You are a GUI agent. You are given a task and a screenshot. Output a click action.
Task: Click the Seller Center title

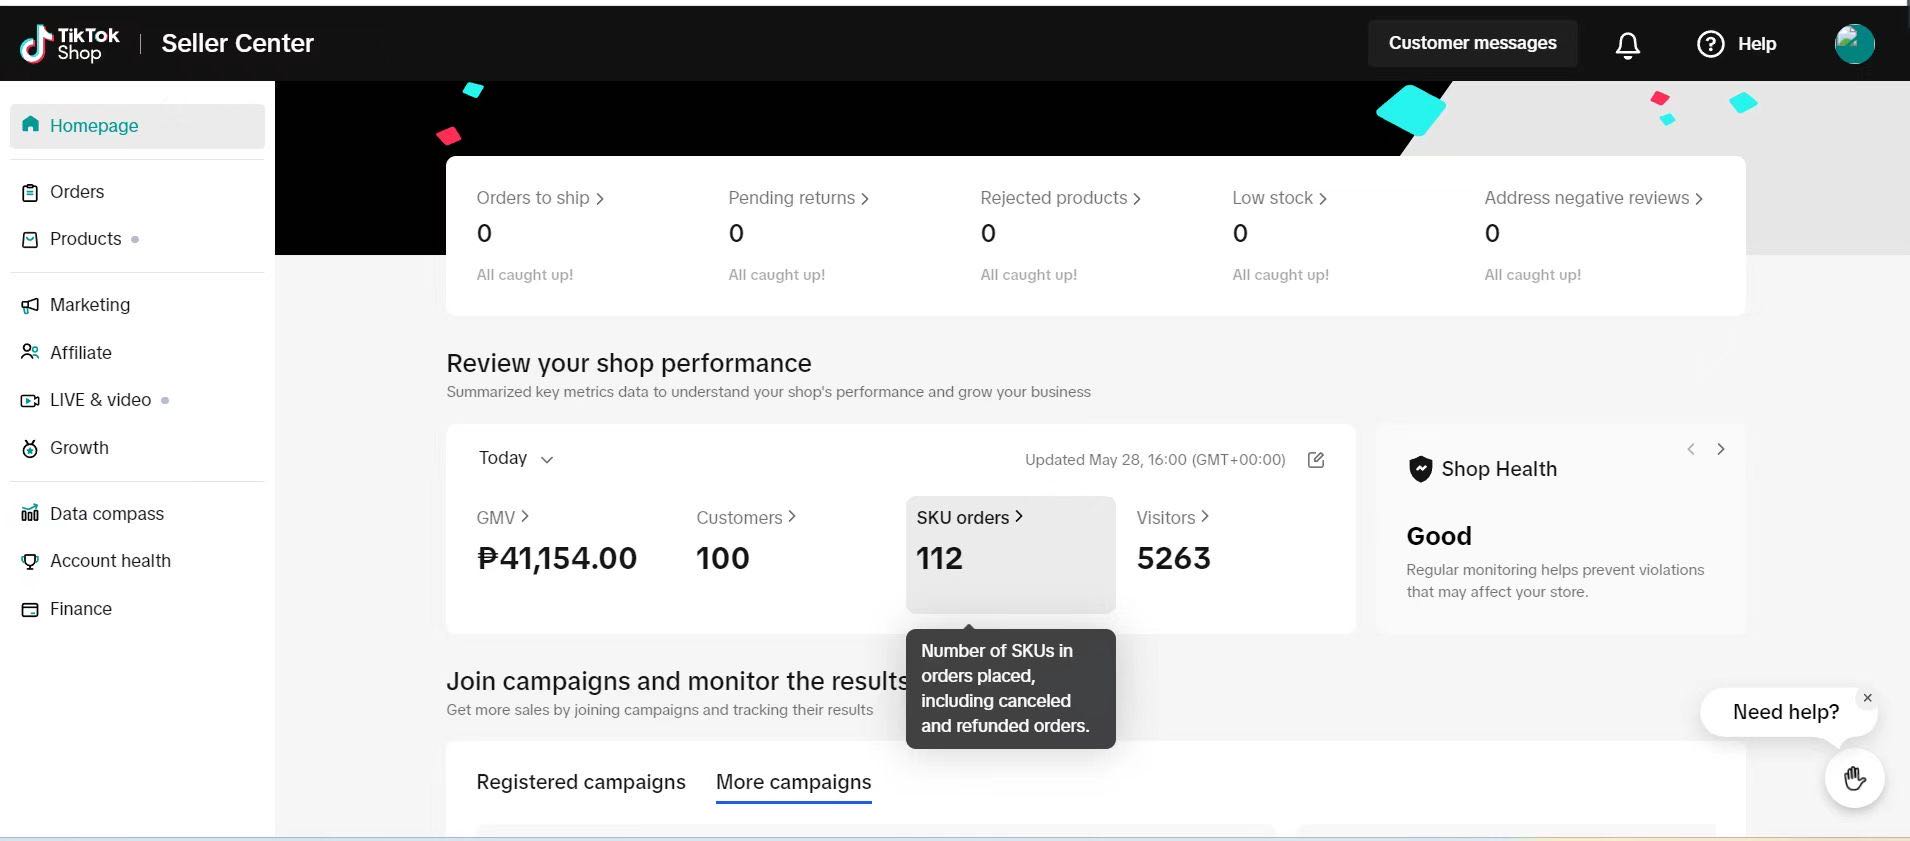[x=238, y=43]
